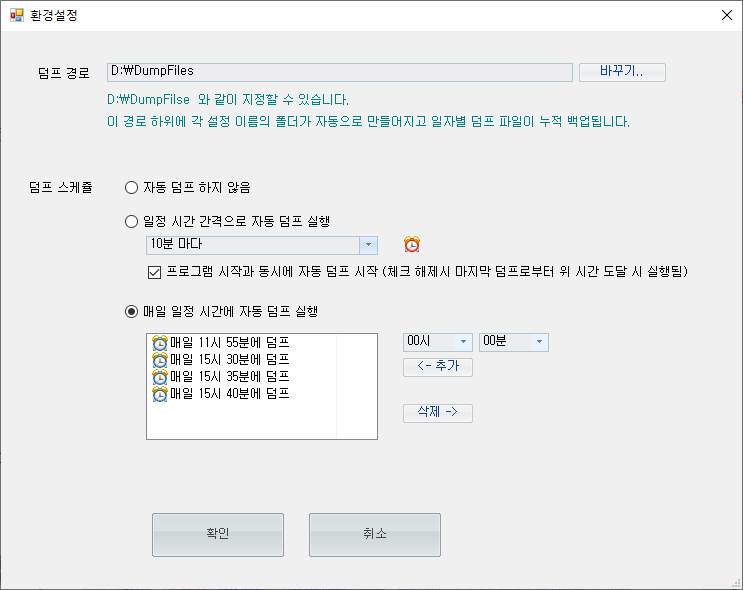Click the 덤프 경로 D:￦DumpFiles path field
743x590 pixels.
tap(340, 72)
